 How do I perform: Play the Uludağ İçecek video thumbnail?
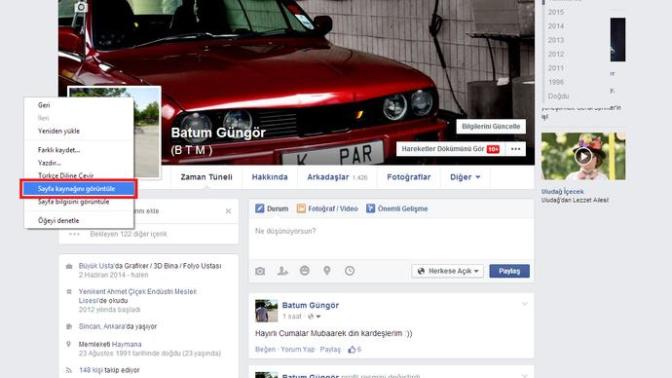583,156
